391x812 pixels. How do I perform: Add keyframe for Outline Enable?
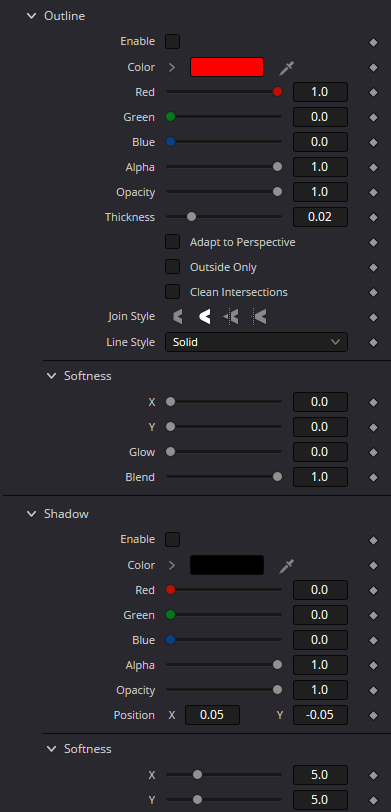(x=373, y=42)
